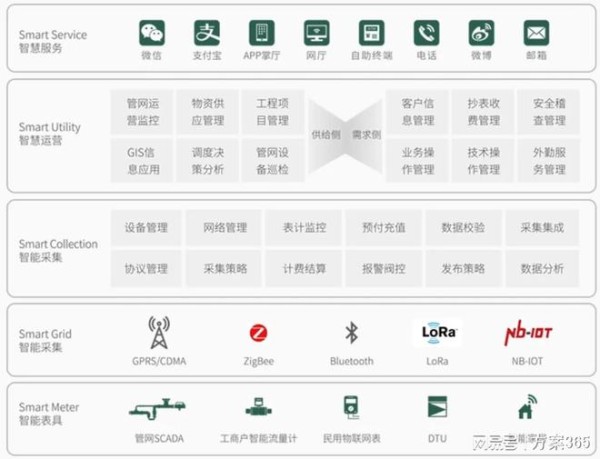Select the 自助终端 kiosk icon
Image resolution: width=600 pixels, height=459 pixels.
372,33
